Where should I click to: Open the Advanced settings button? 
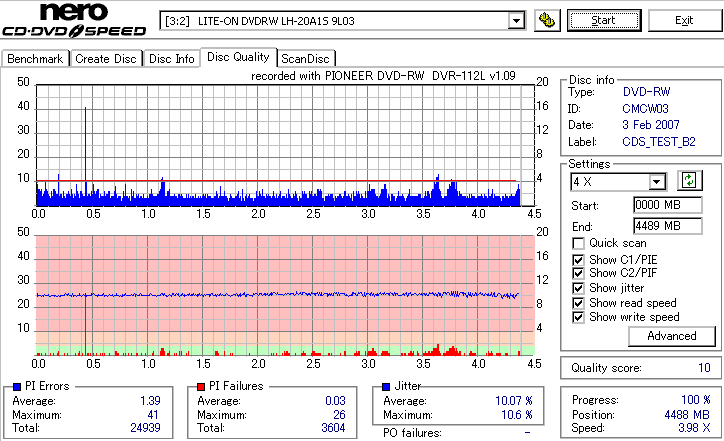click(x=671, y=336)
